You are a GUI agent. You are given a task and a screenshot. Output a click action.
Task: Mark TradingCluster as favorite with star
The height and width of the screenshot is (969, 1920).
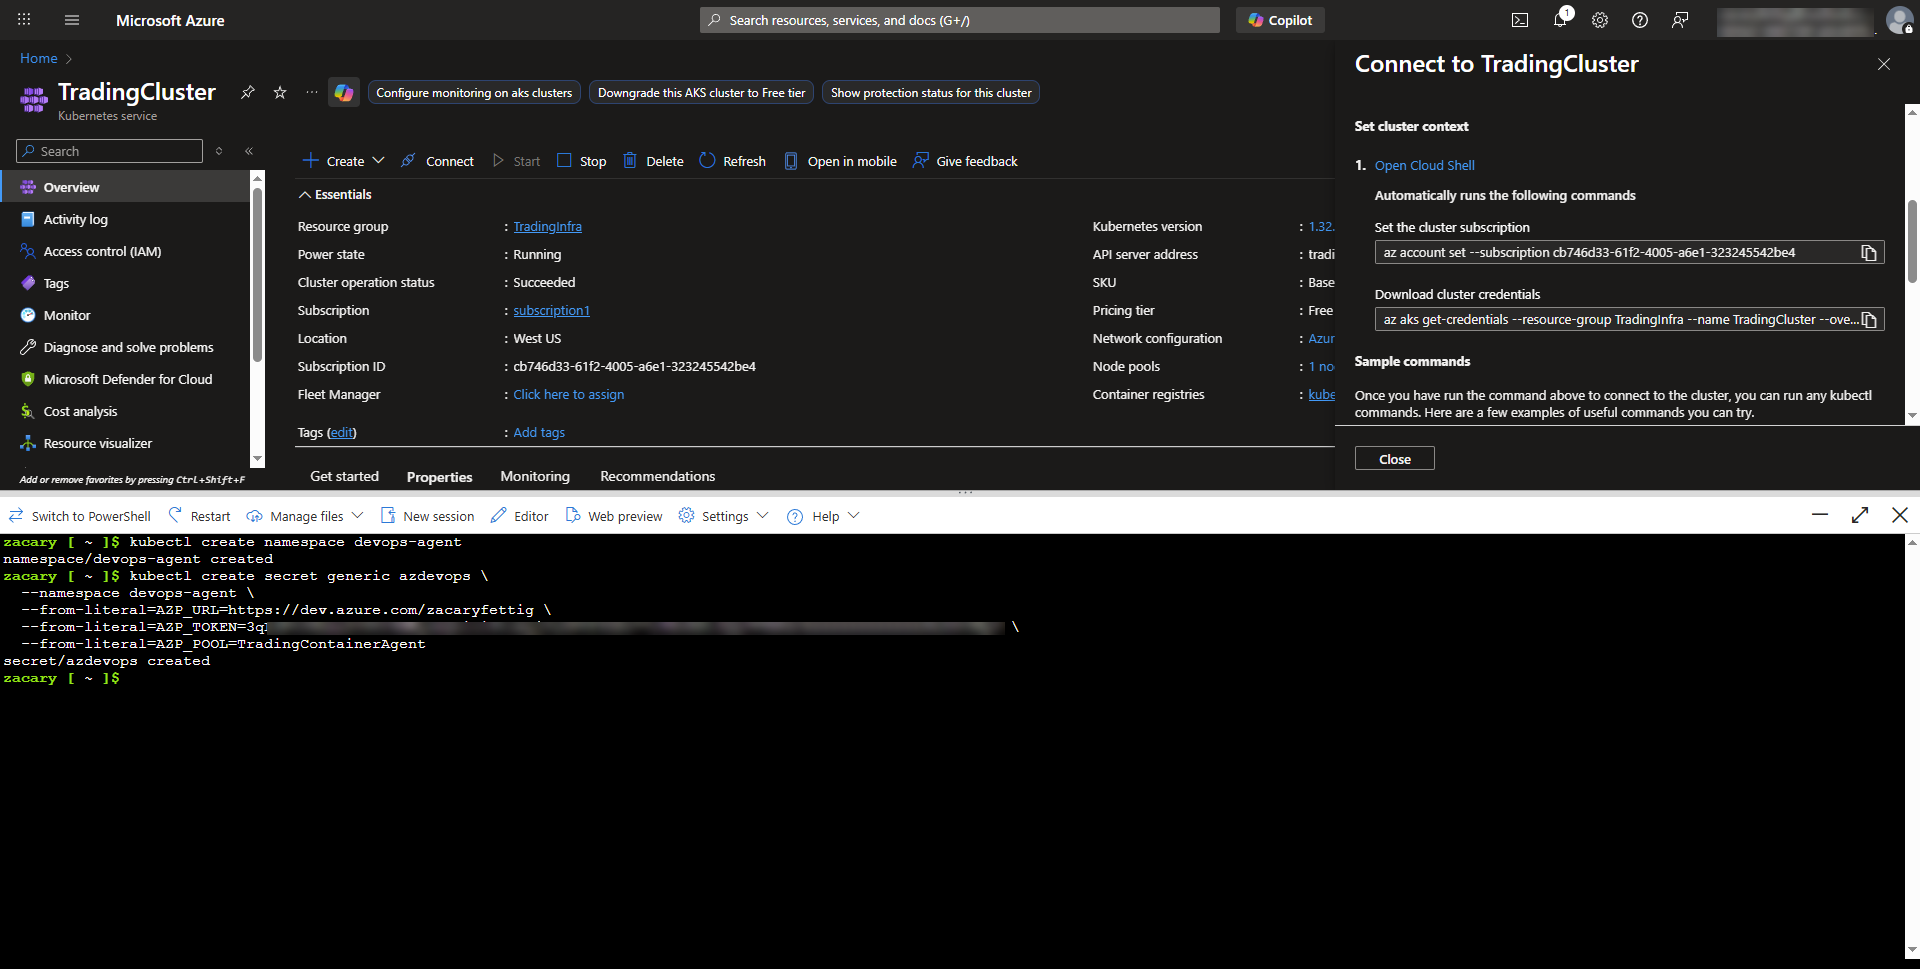point(280,92)
